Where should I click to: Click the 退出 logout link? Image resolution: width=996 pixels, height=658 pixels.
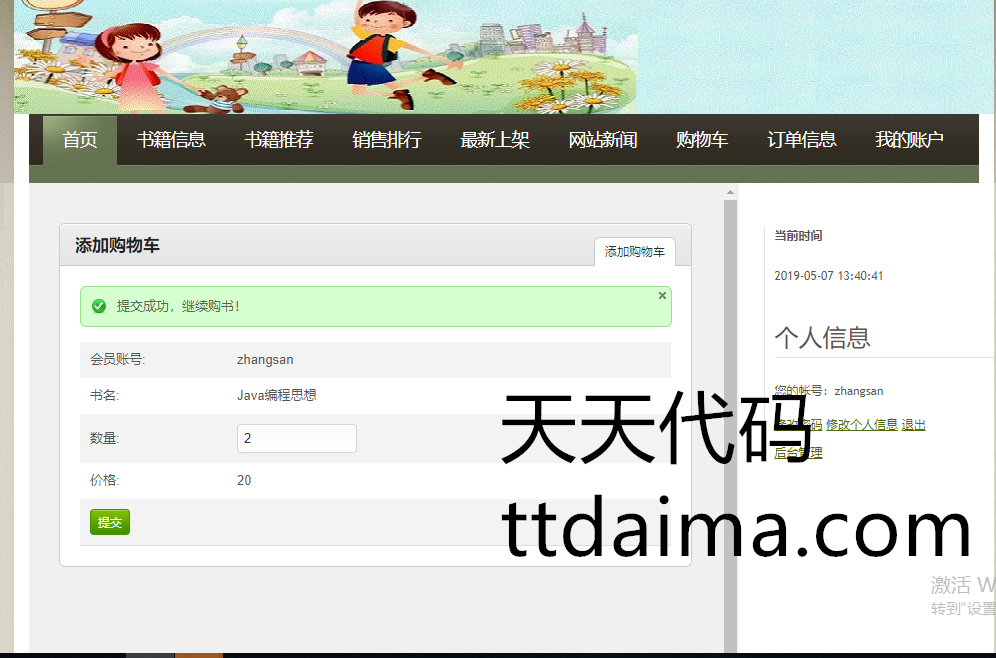pyautogui.click(x=914, y=425)
